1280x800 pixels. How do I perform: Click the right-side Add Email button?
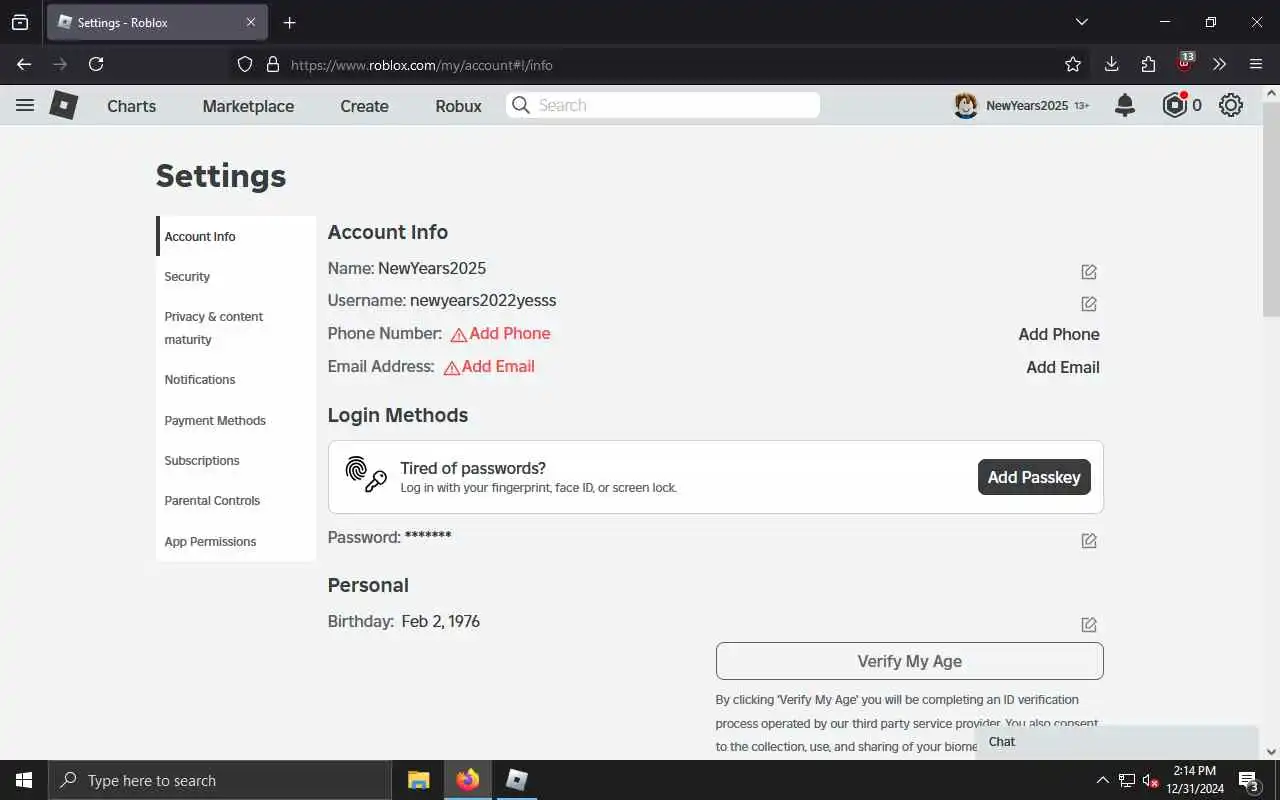click(x=1063, y=368)
